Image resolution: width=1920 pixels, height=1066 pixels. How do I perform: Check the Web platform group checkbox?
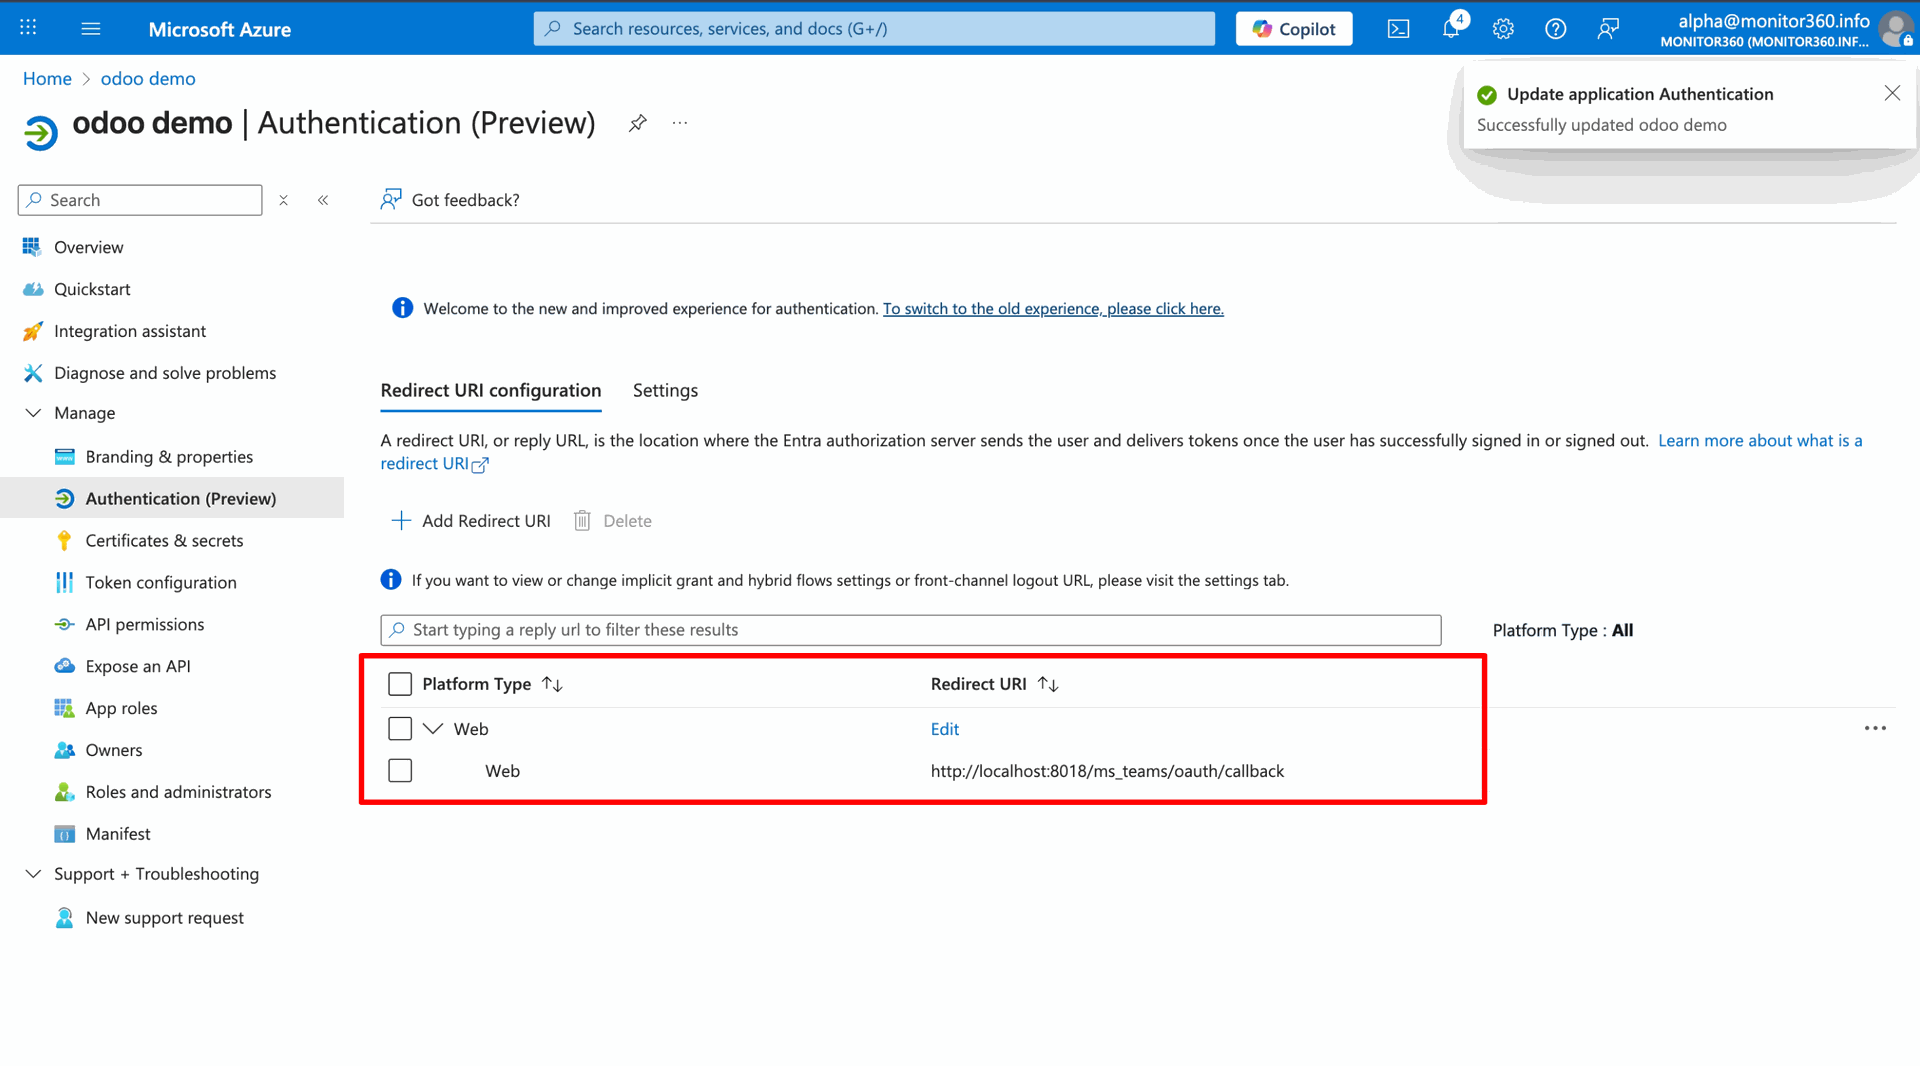[x=400, y=729]
